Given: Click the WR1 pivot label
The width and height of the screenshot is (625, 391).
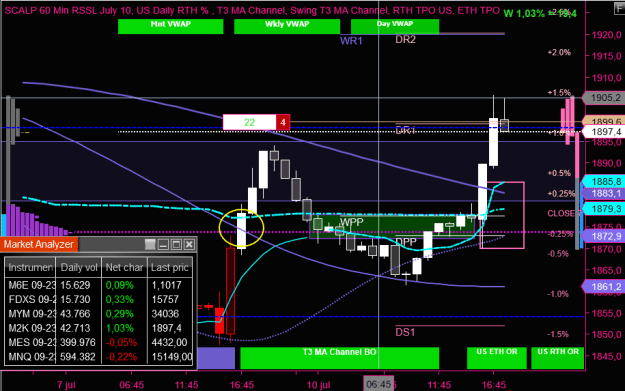Looking at the screenshot, I should coord(351,41).
